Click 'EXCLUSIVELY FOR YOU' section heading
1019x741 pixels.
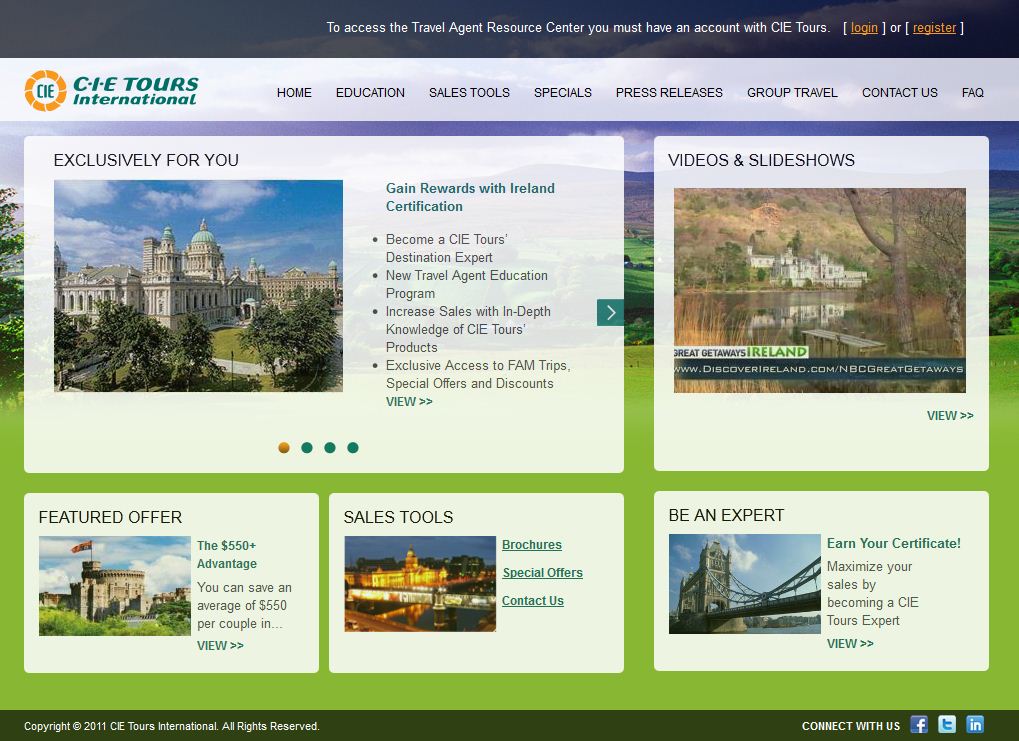tap(146, 160)
